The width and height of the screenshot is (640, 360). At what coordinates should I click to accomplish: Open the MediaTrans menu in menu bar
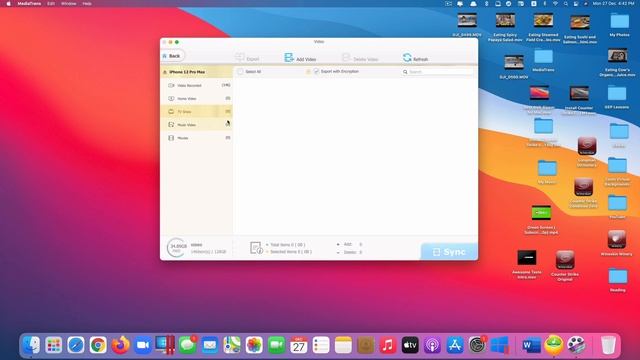pyautogui.click(x=29, y=3)
